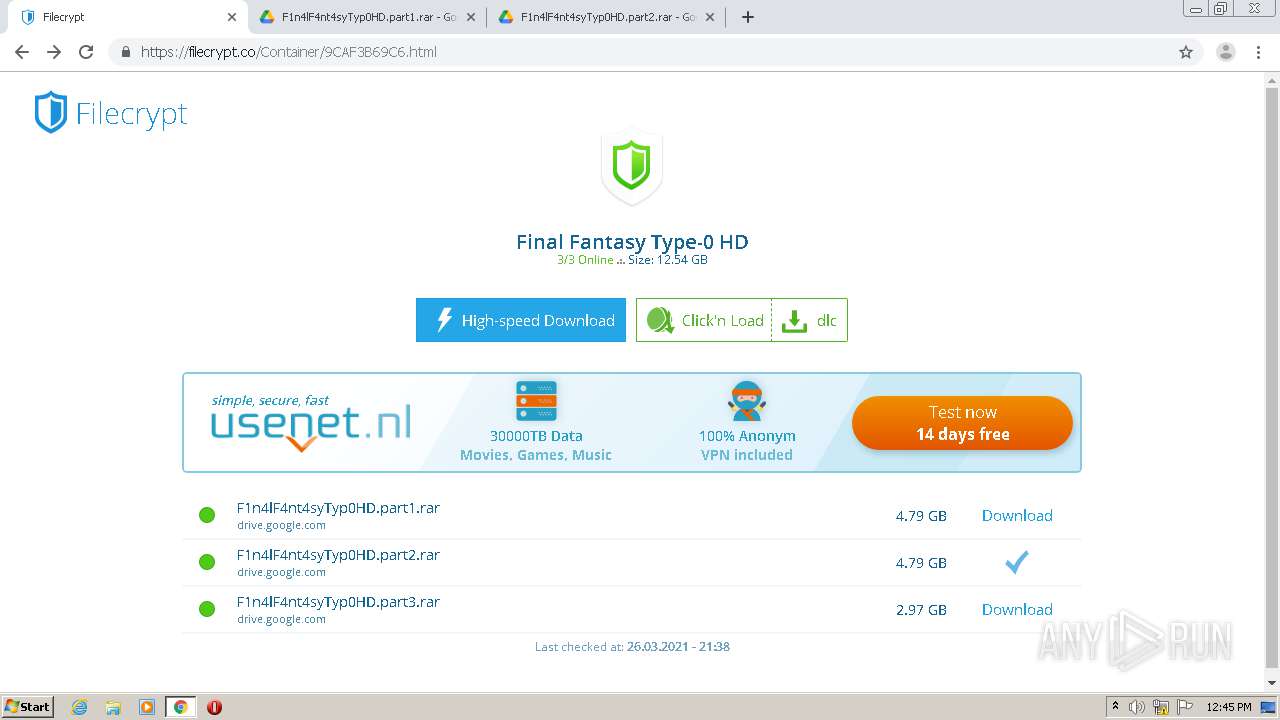The width and height of the screenshot is (1280, 720).
Task: Open media player from taskbar
Action: [147, 707]
